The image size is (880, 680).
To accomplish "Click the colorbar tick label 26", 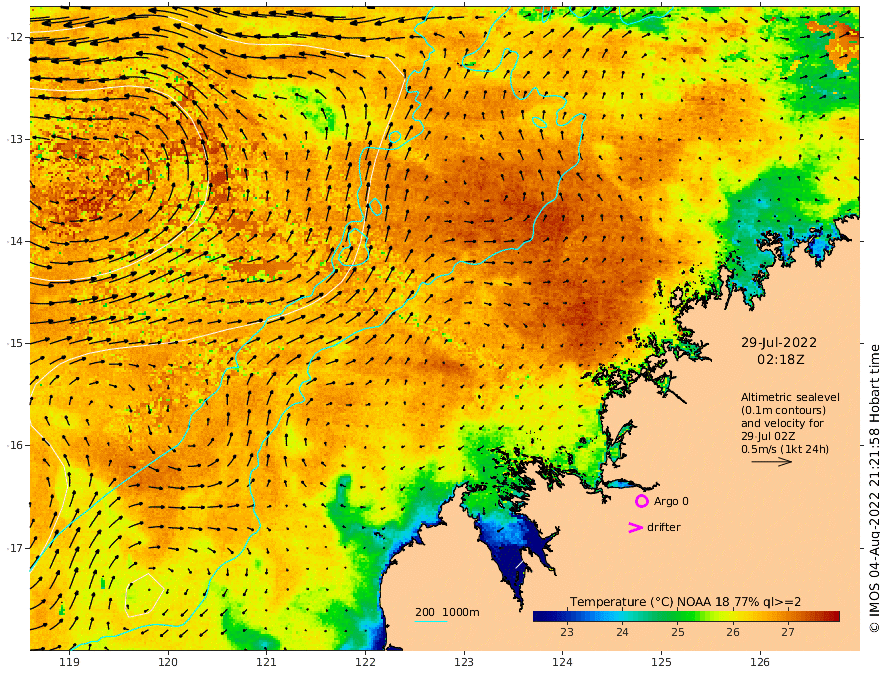I will (x=732, y=632).
